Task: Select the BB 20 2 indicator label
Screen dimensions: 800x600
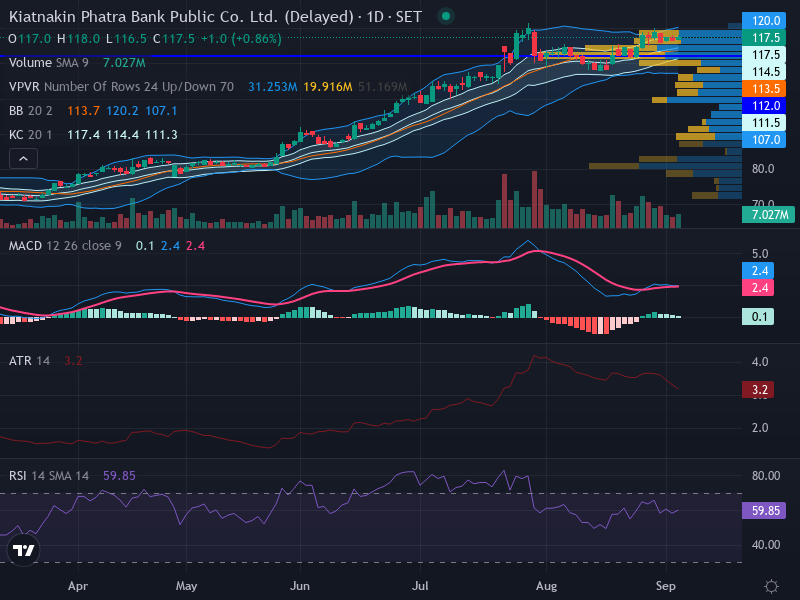Action: pos(30,111)
